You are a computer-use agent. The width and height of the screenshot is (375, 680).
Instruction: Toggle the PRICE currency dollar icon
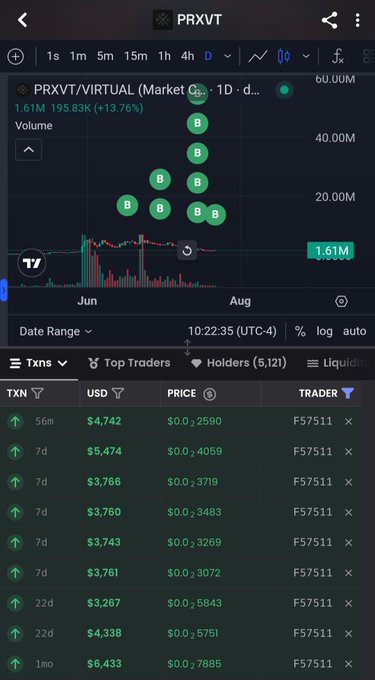coord(209,394)
